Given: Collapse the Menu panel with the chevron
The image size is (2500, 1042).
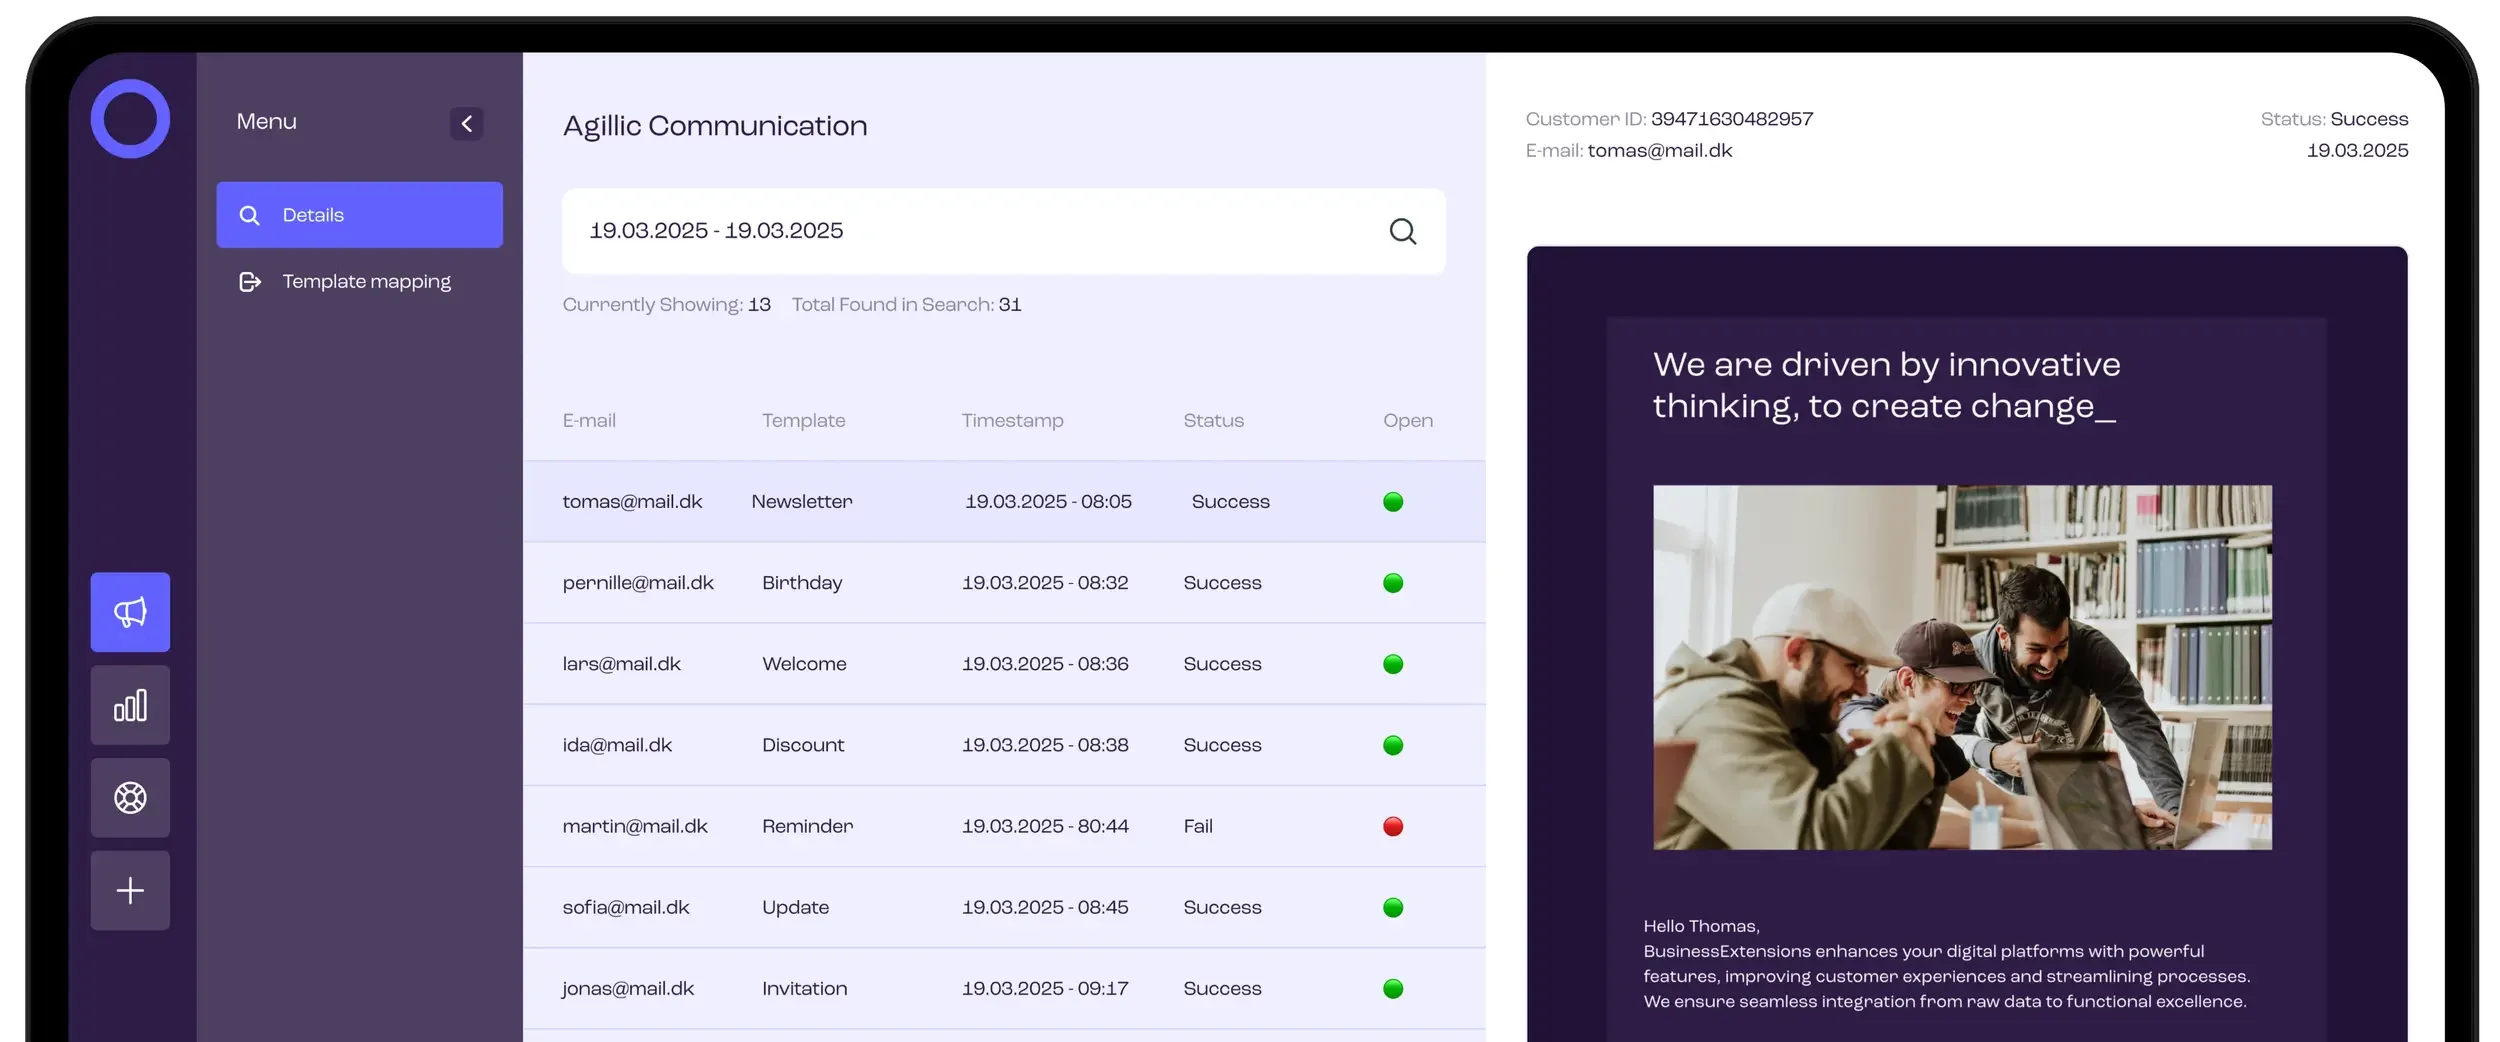Looking at the screenshot, I should (466, 124).
